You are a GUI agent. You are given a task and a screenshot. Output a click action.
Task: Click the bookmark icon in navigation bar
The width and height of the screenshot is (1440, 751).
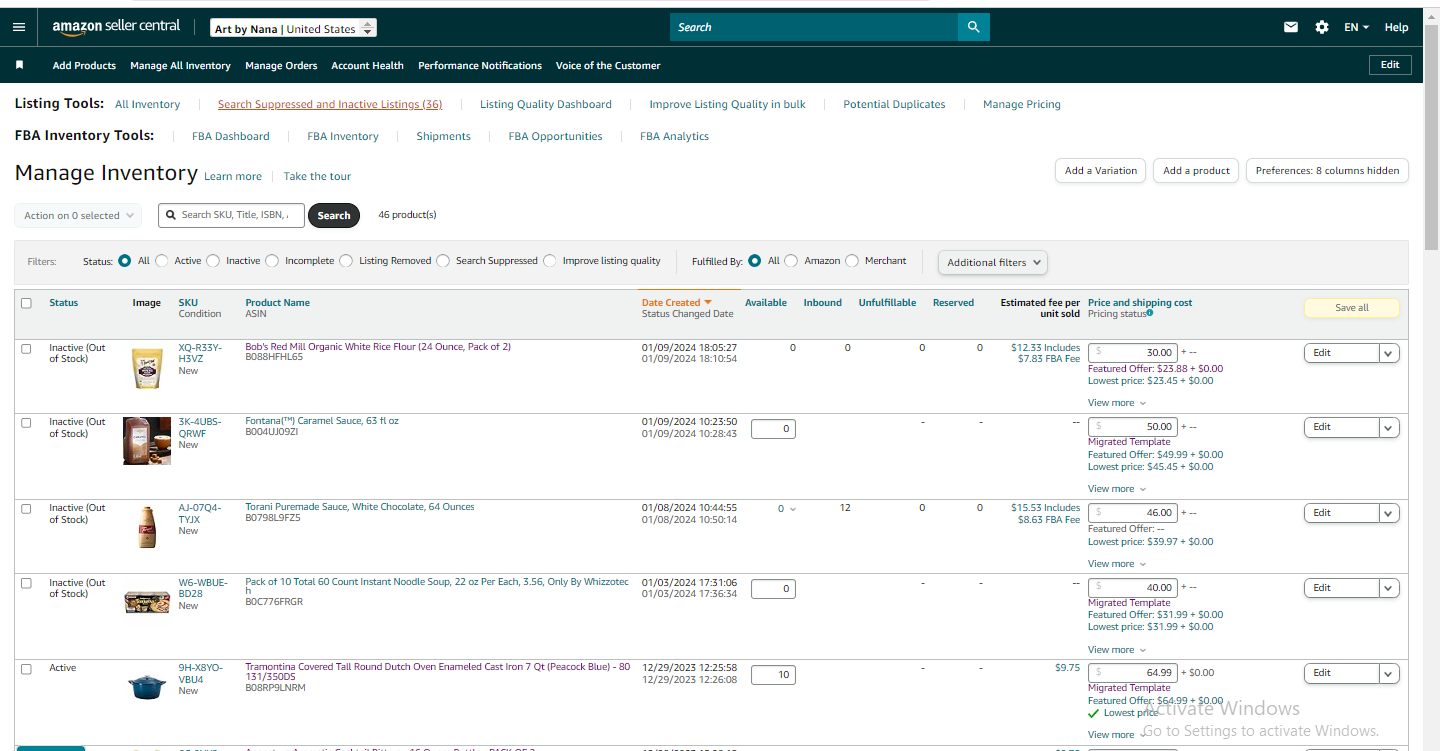(19, 65)
